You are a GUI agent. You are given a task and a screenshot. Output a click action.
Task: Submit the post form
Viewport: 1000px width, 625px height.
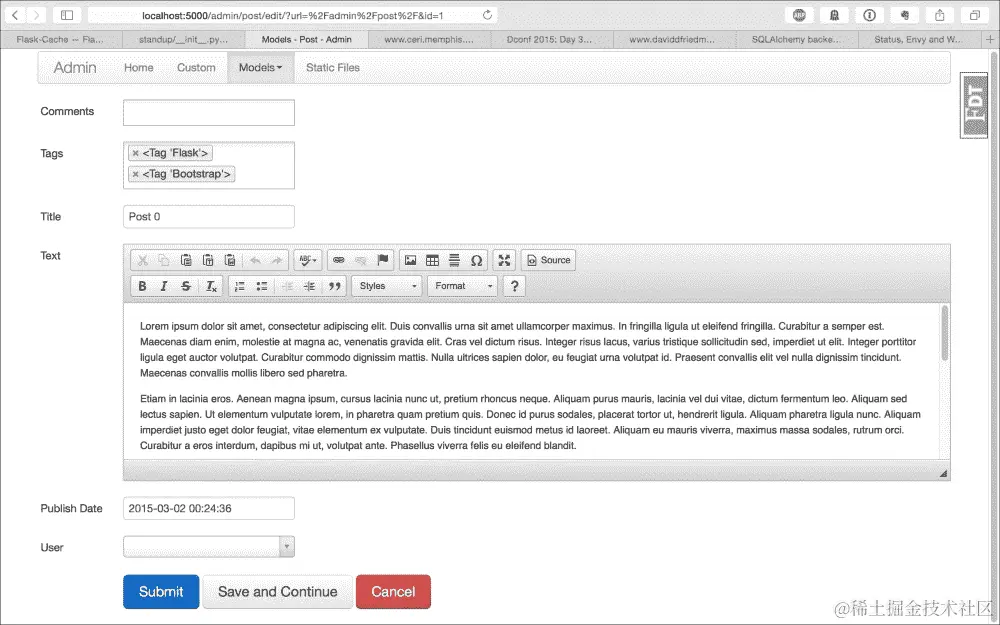(161, 592)
